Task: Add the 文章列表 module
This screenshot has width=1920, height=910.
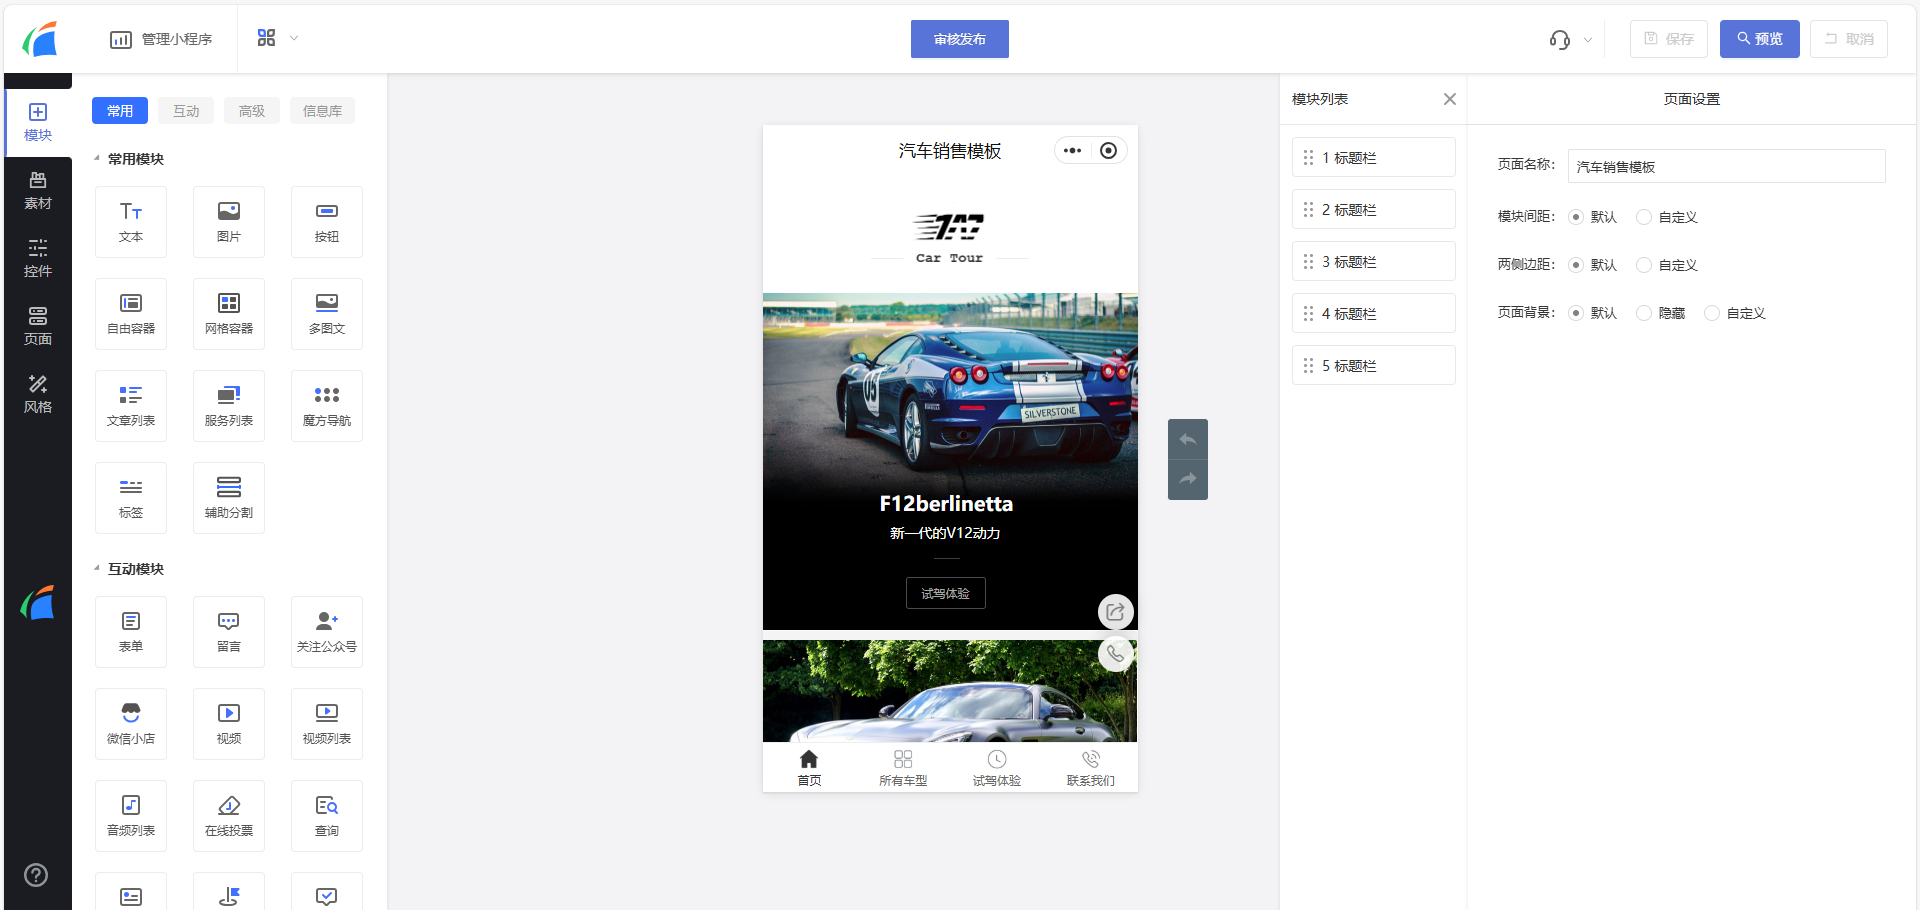Action: 131,406
